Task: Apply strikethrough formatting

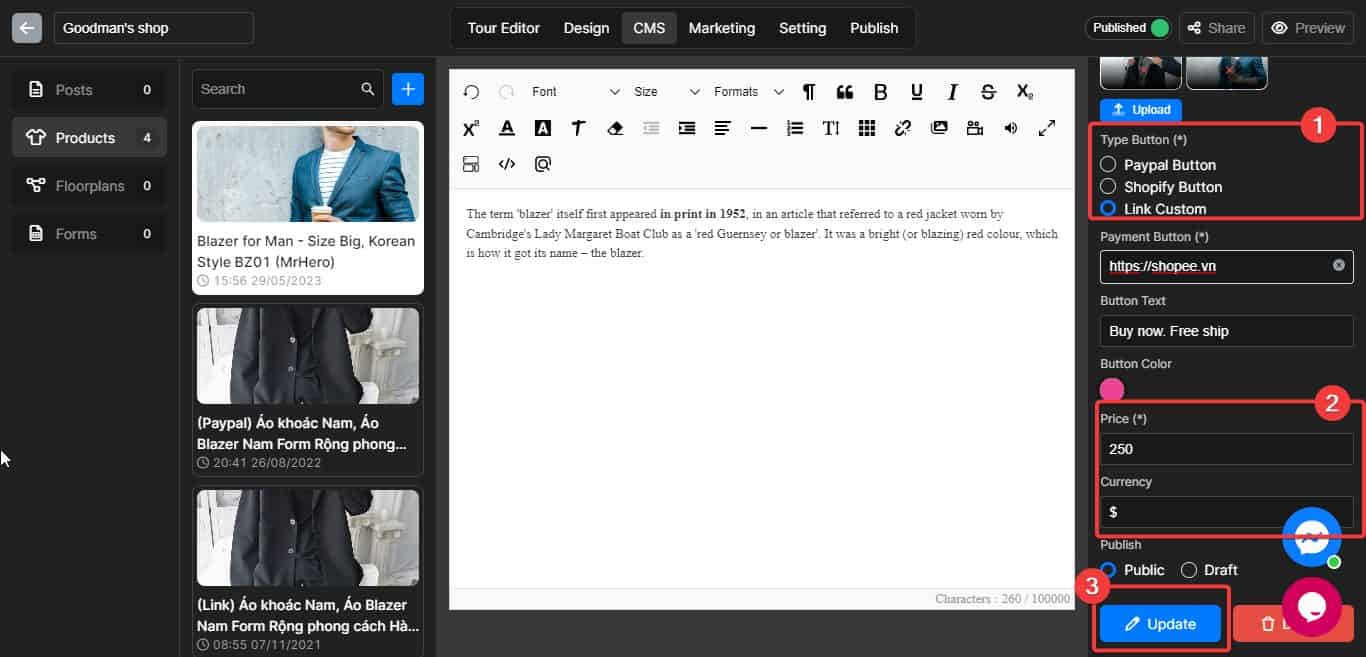Action: pos(989,92)
